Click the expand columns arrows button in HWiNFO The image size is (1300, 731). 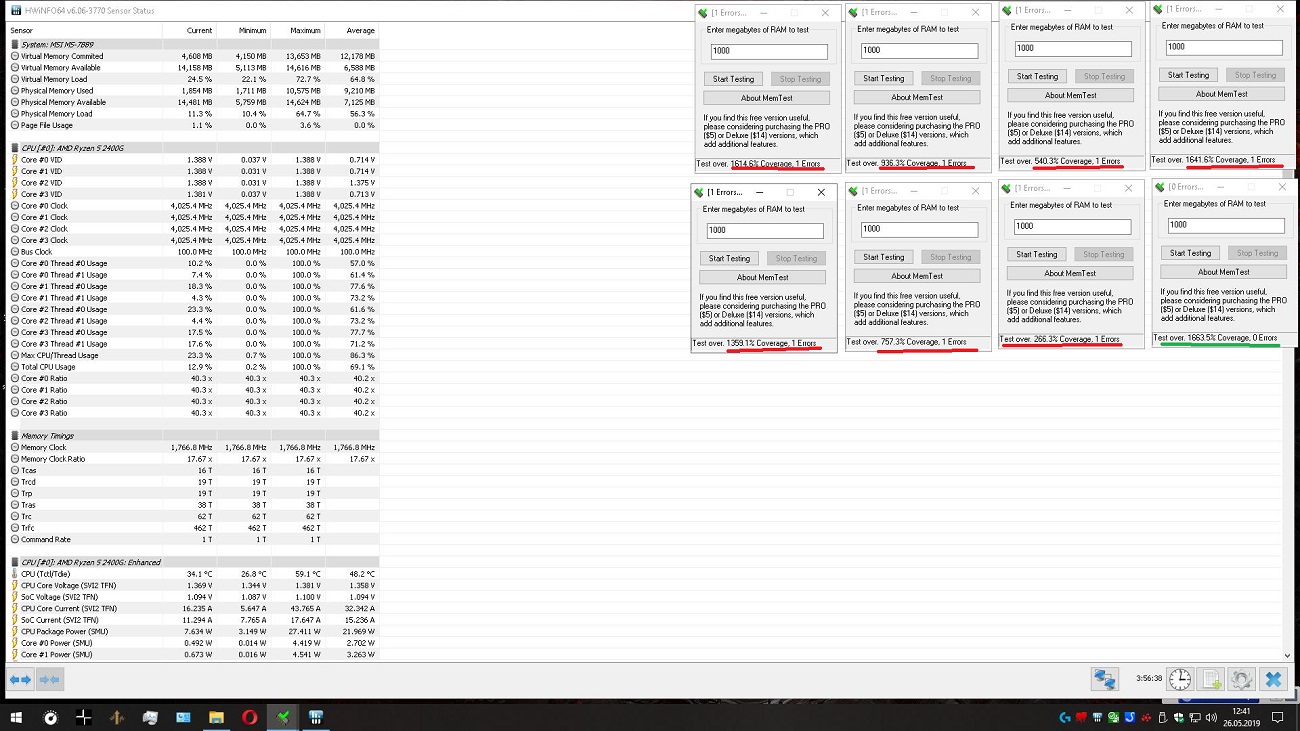[x=21, y=680]
